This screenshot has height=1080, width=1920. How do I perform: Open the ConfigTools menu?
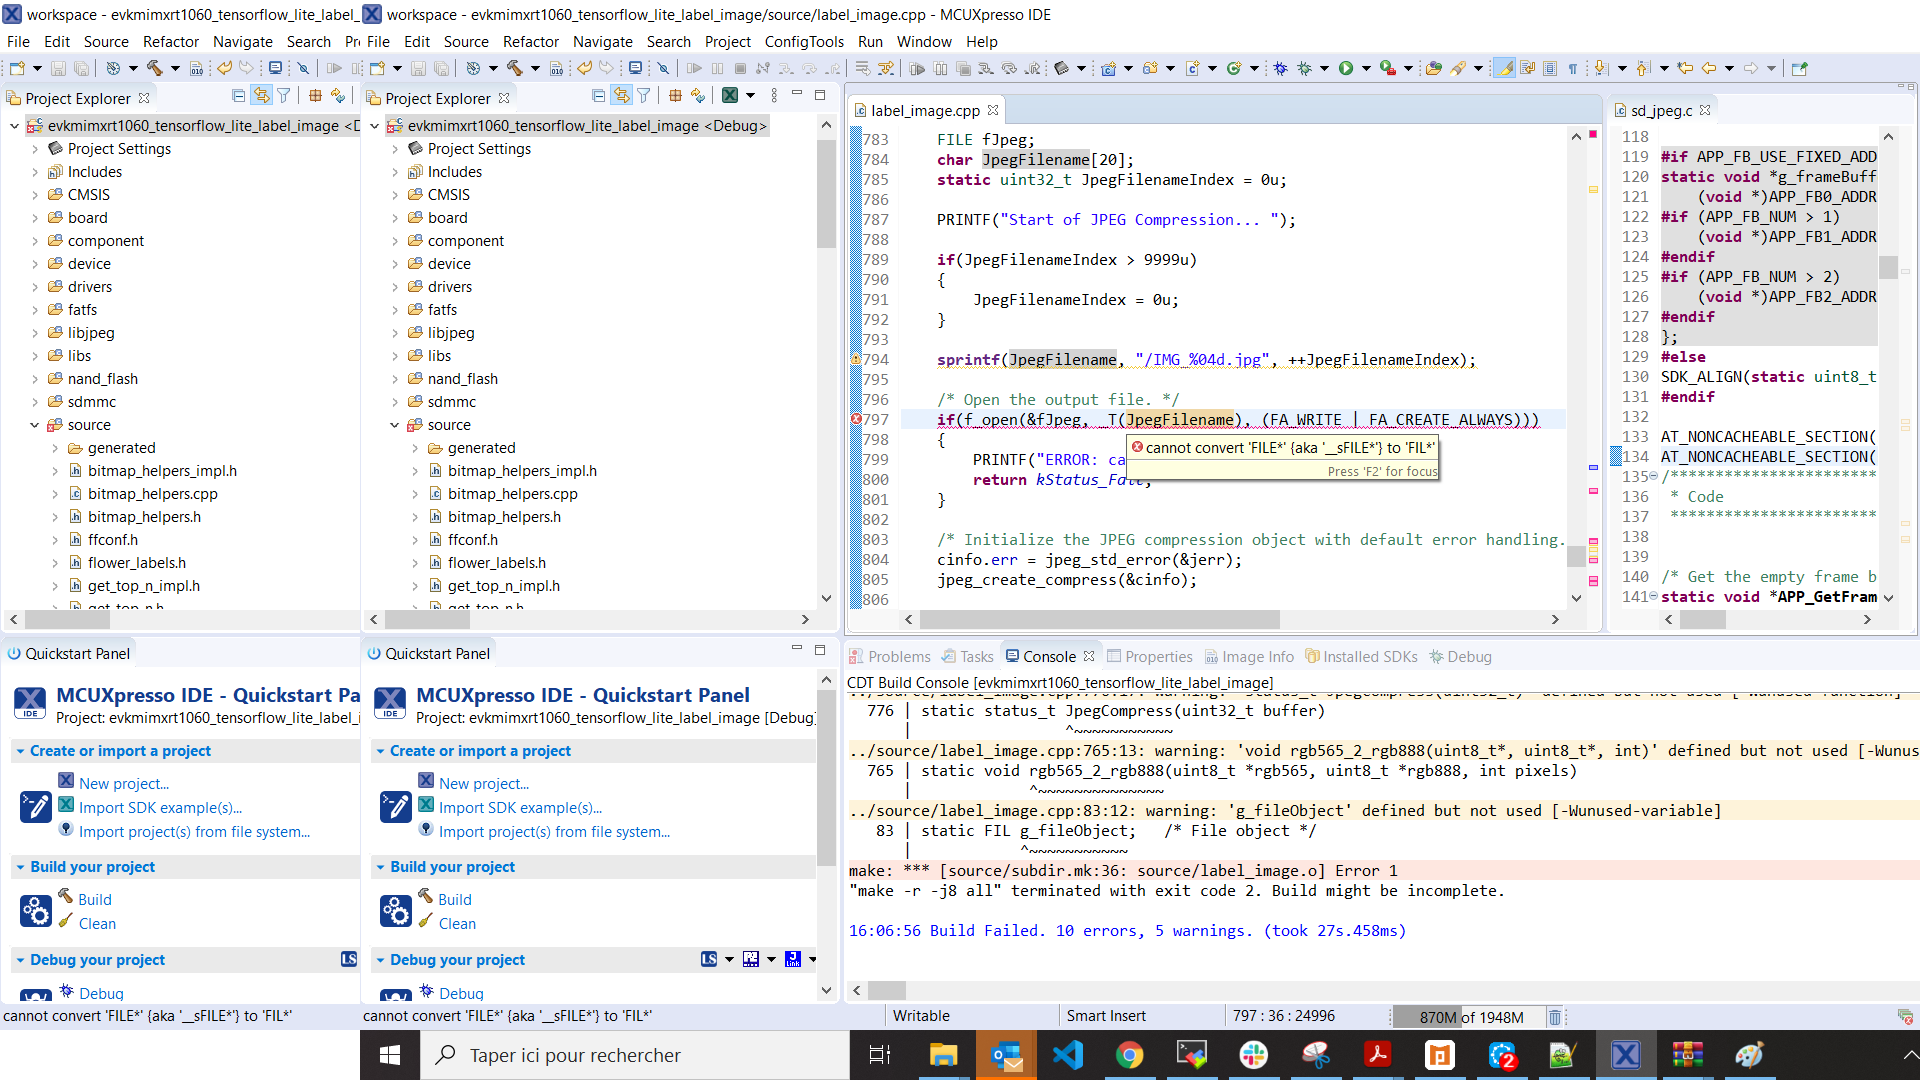(804, 42)
